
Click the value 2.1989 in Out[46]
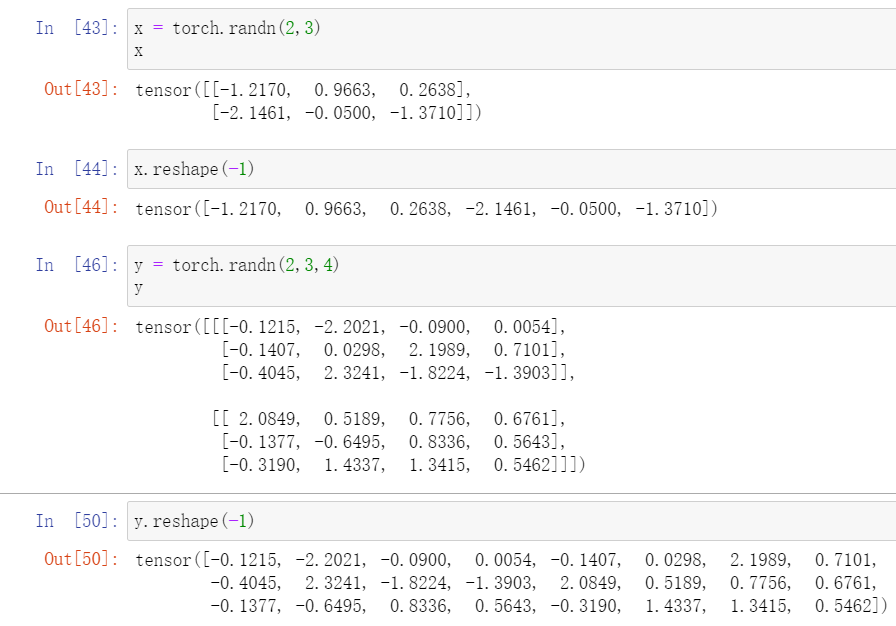(439, 350)
